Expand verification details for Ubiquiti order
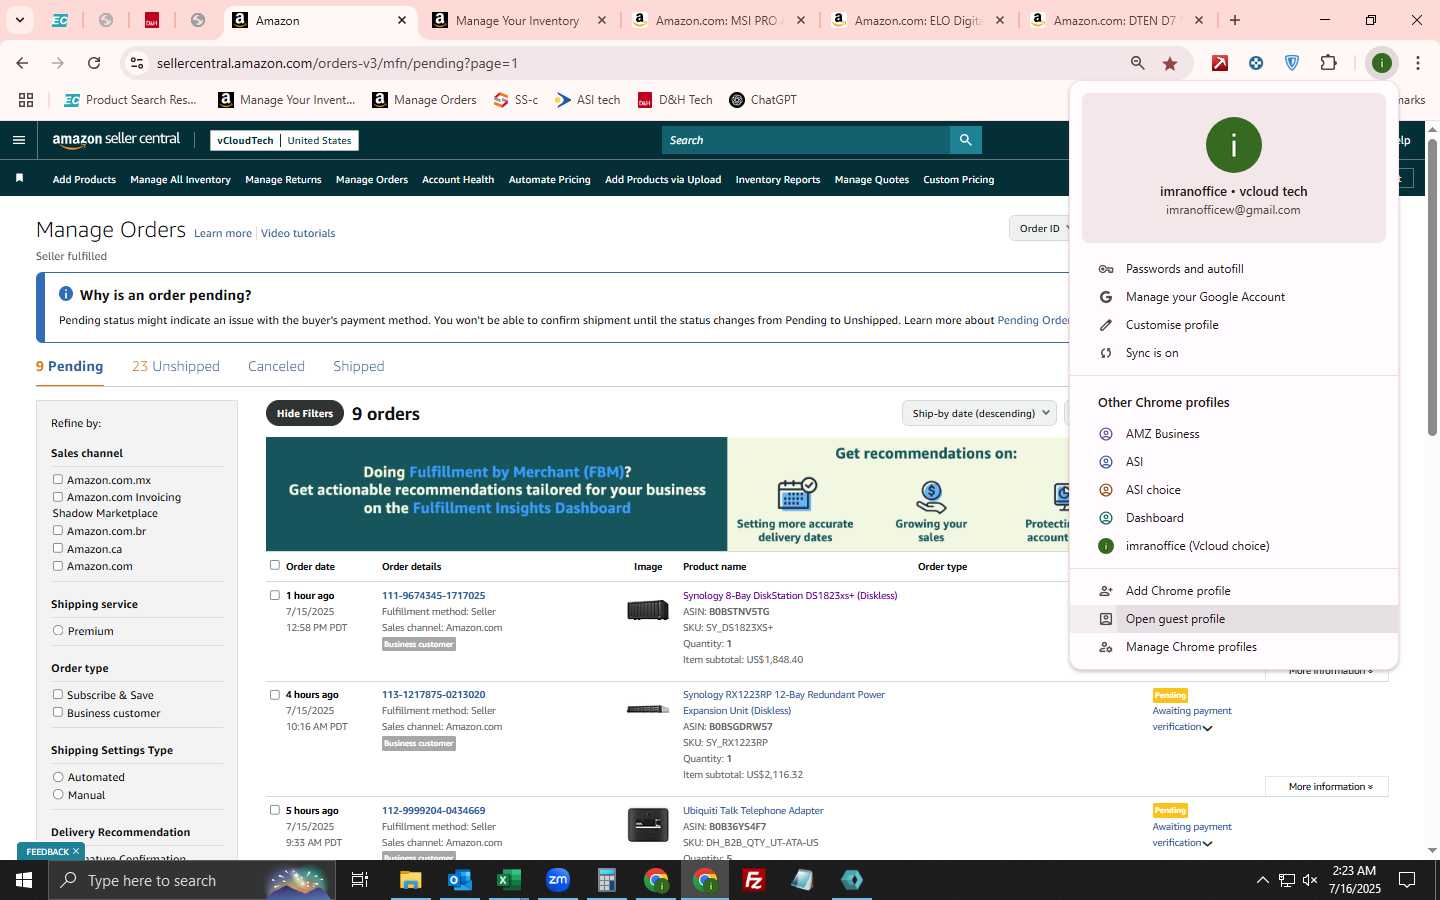 click(x=1207, y=844)
